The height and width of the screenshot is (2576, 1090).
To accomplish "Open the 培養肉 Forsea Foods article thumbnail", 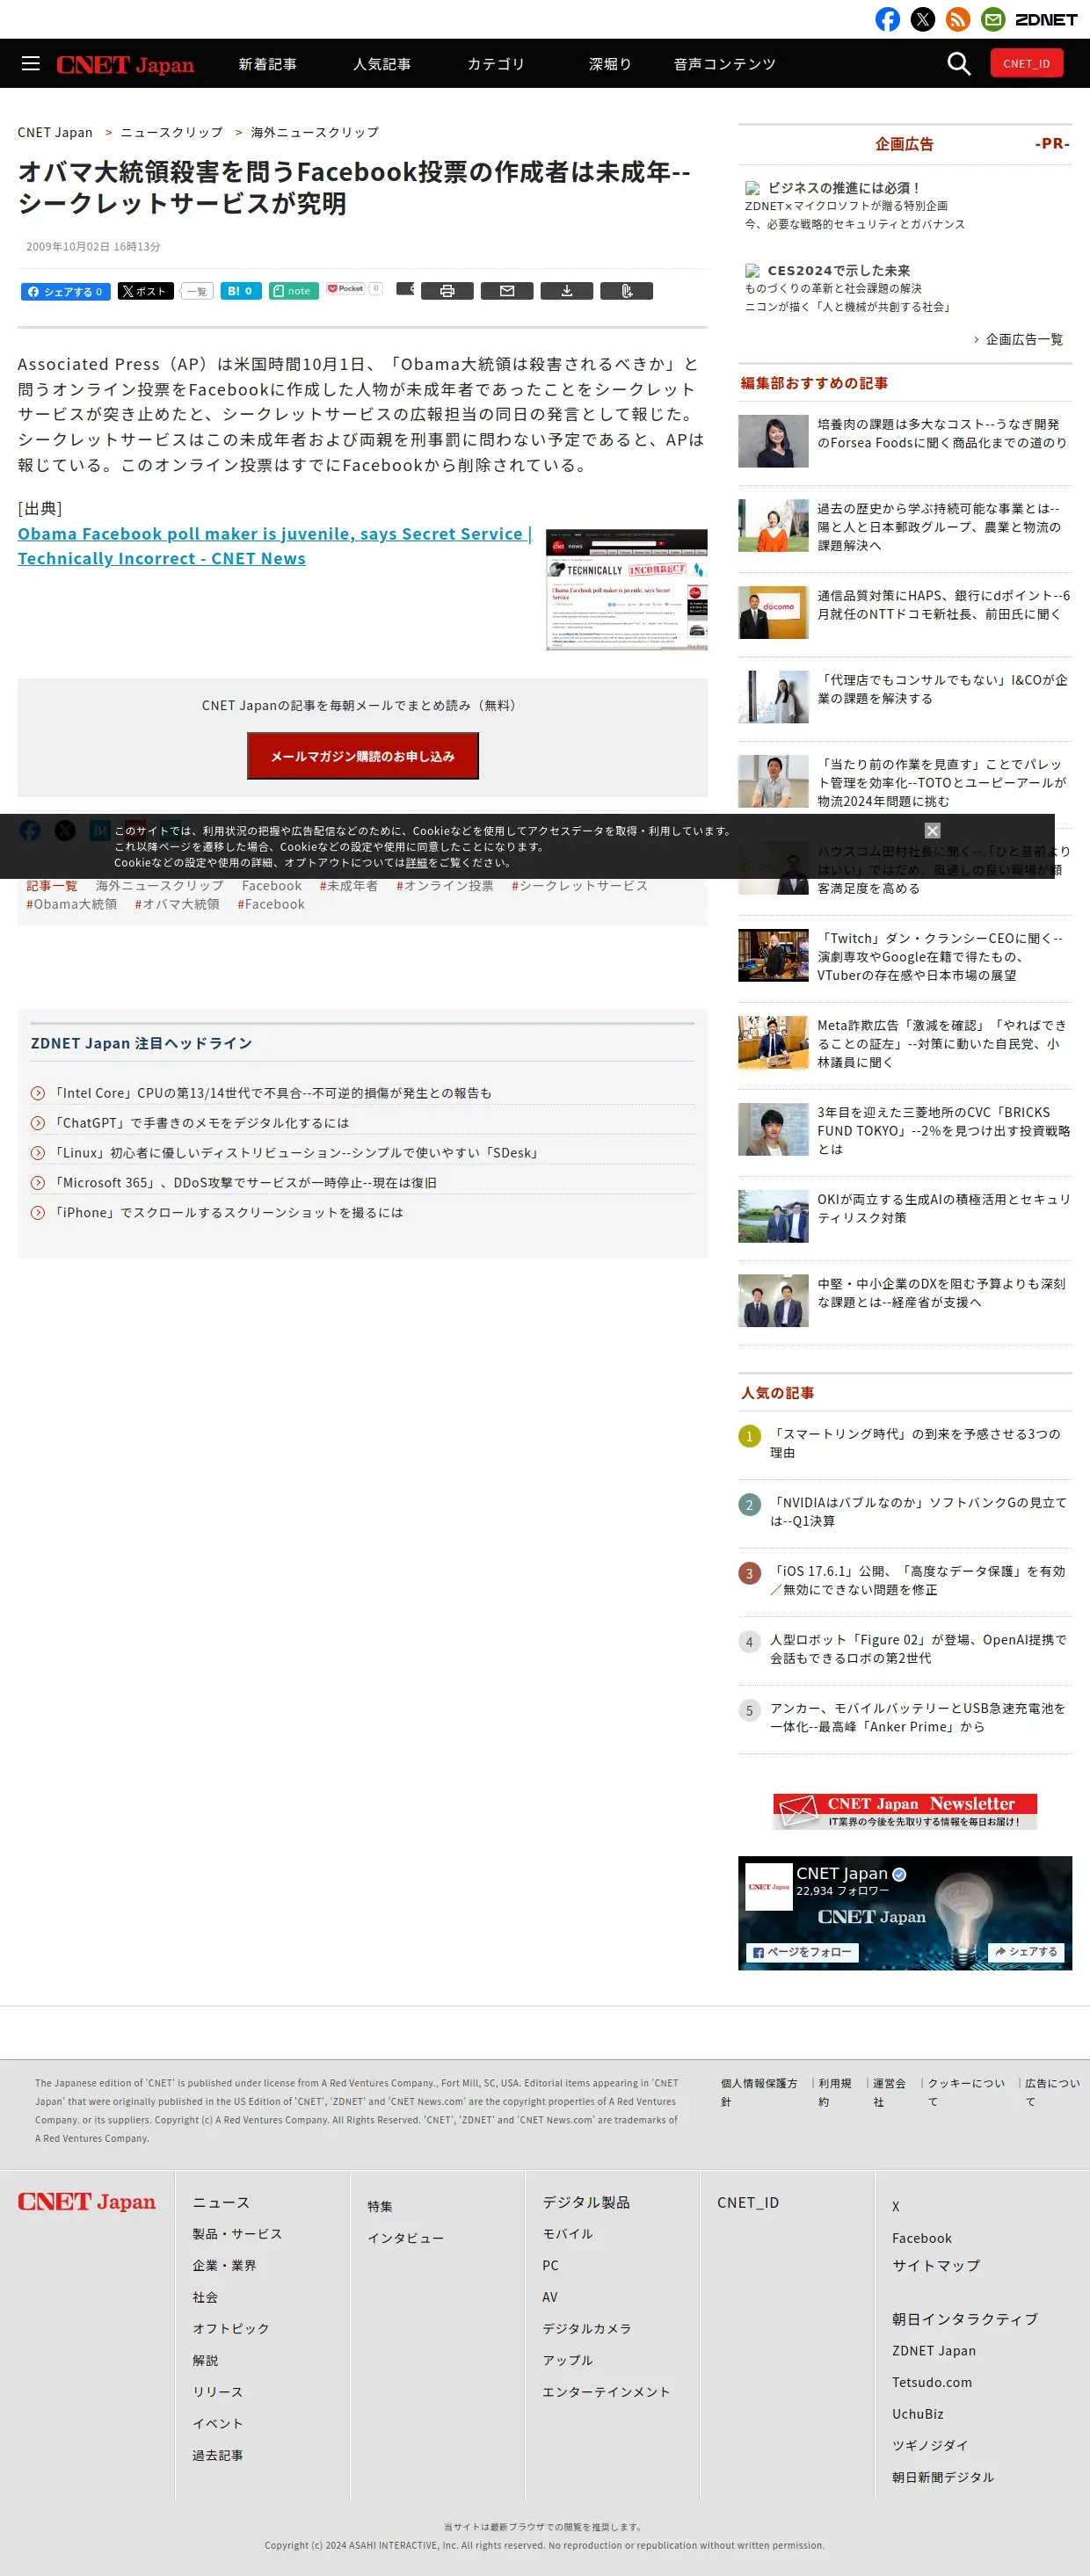I will (x=773, y=440).
